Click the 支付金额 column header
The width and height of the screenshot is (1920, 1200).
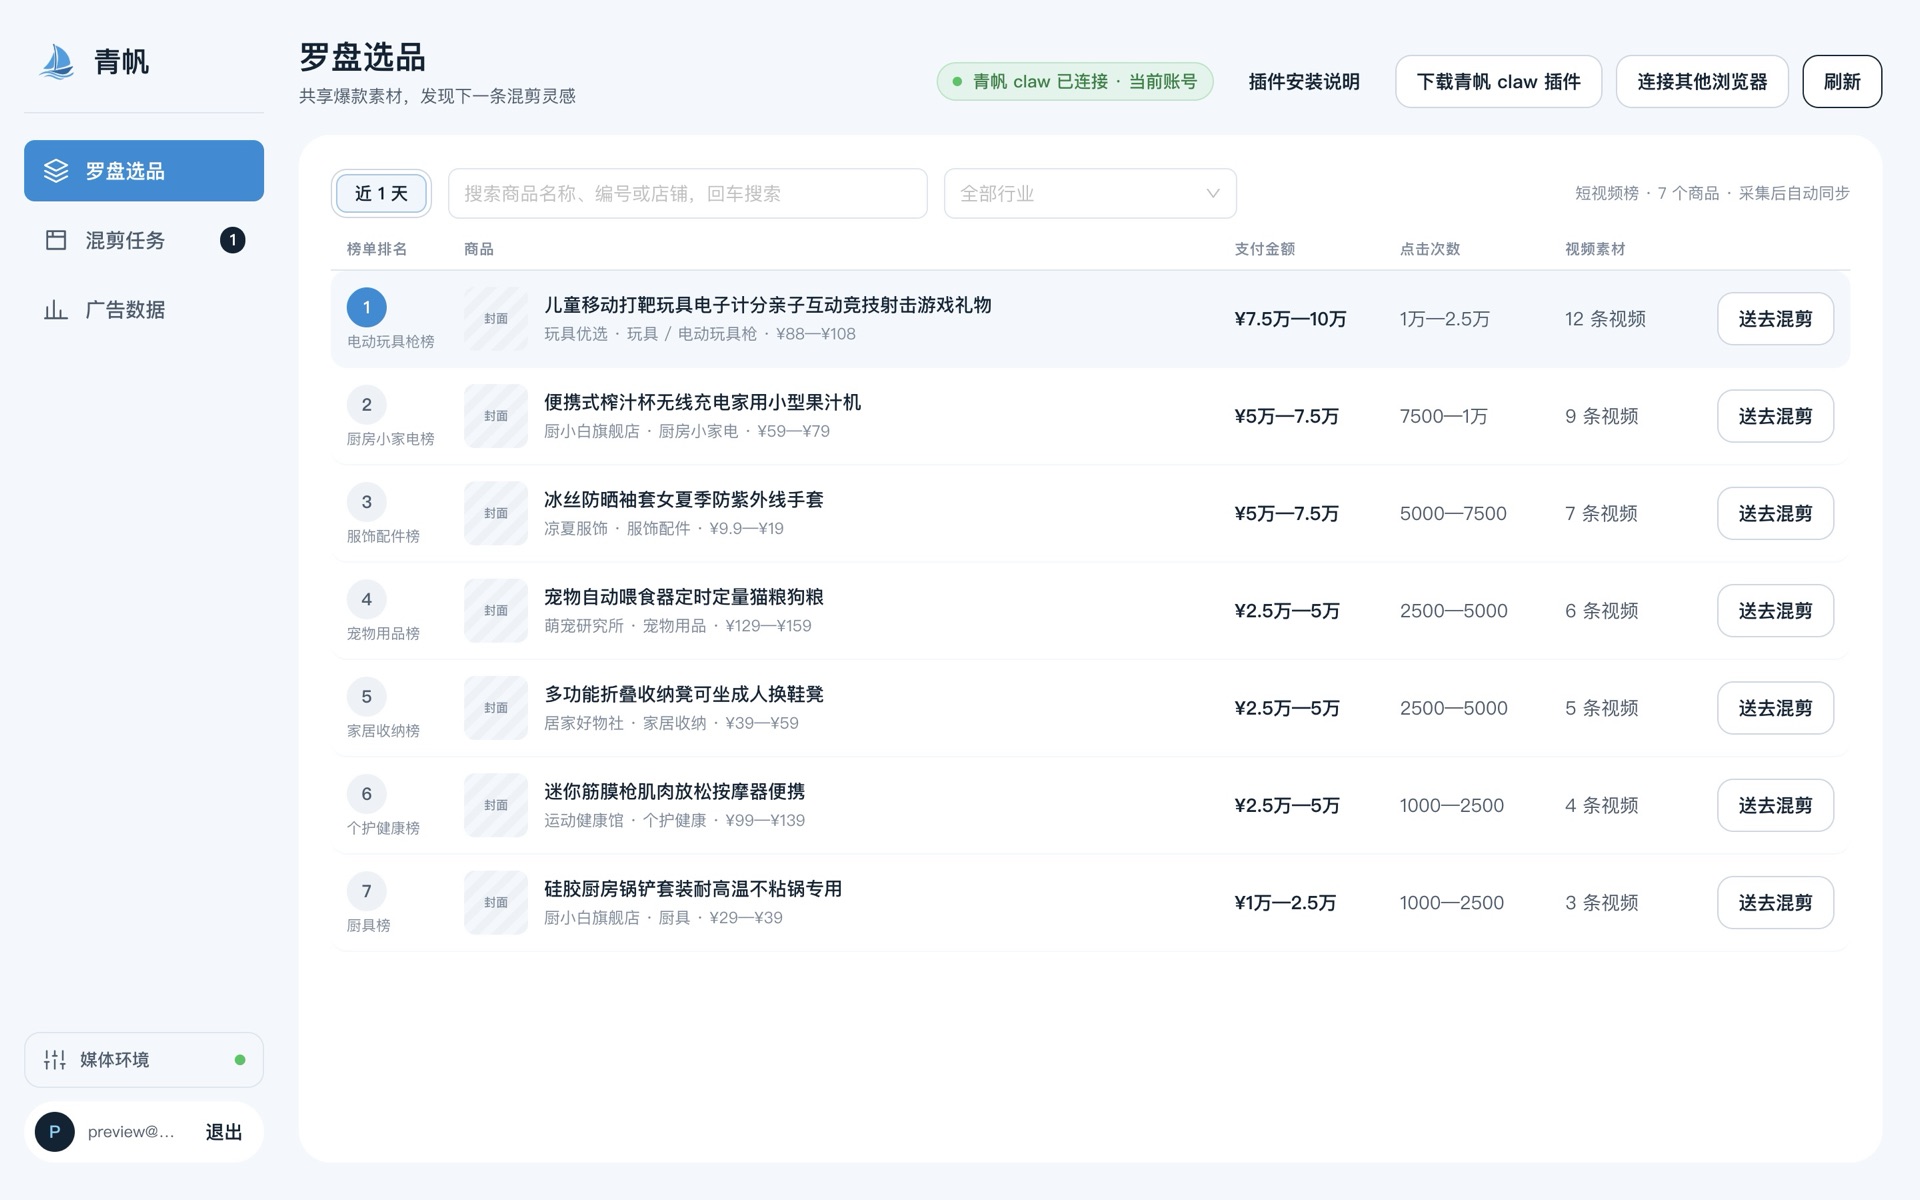click(1264, 249)
